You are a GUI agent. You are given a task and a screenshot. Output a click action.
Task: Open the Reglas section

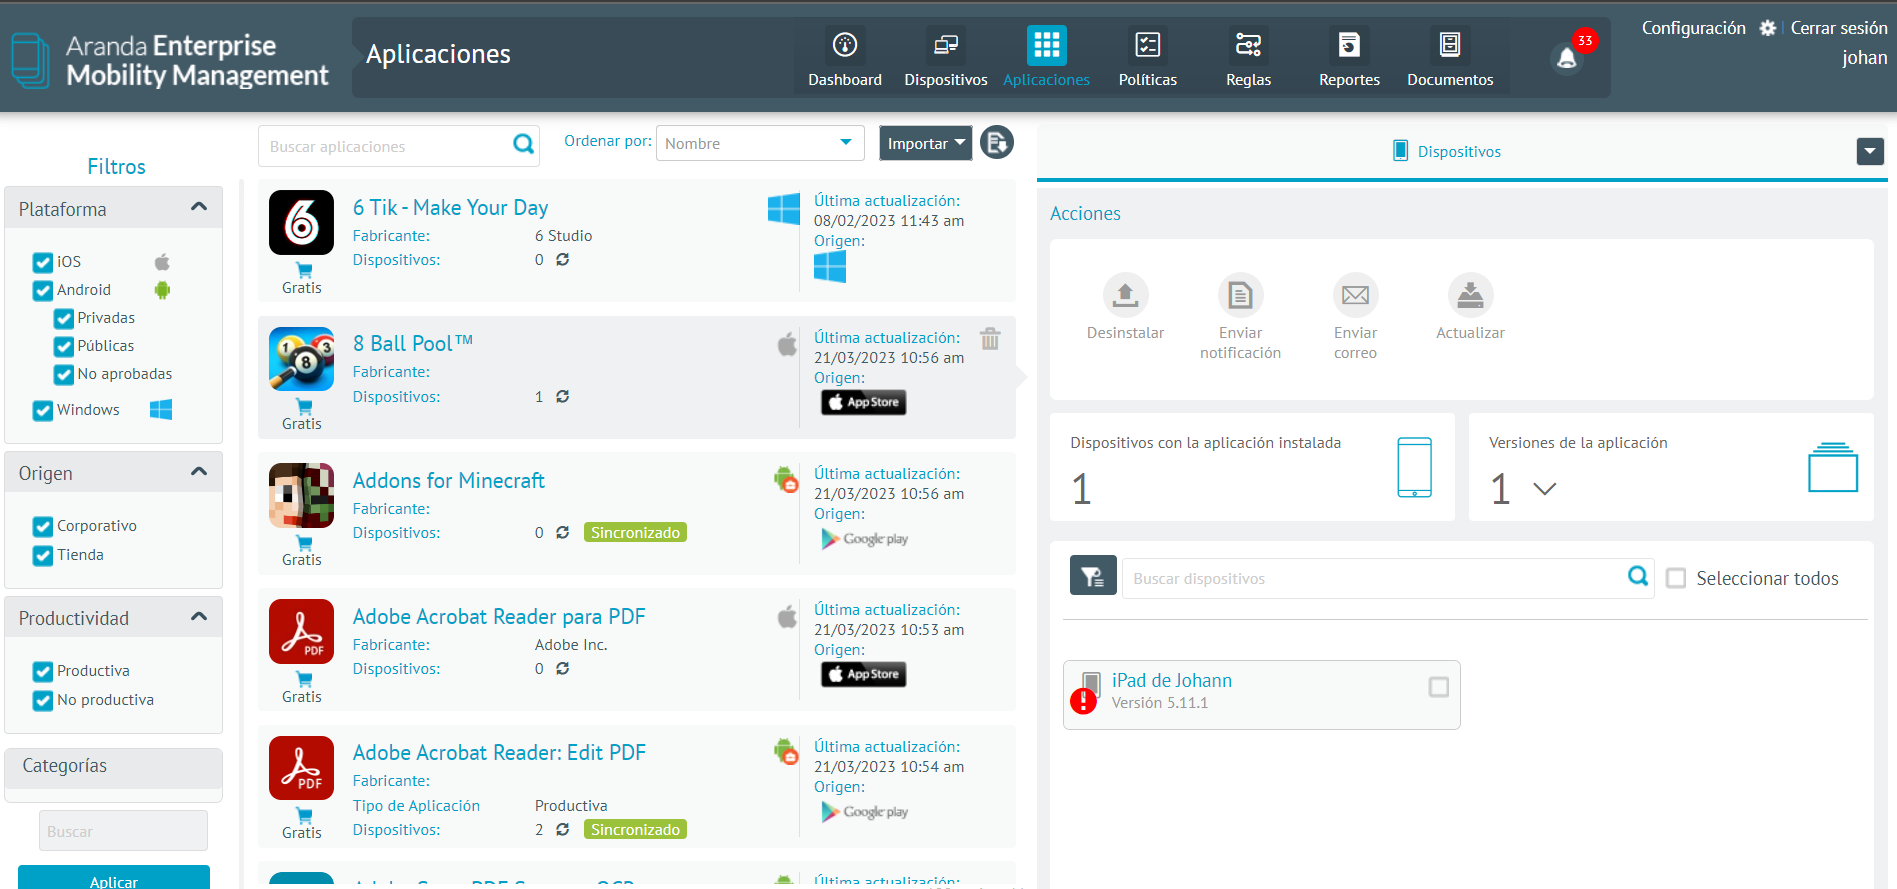click(1248, 58)
